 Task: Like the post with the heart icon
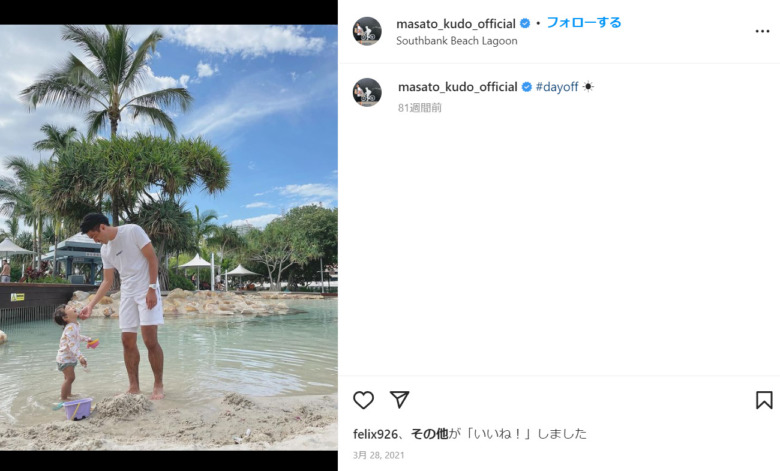tap(363, 400)
